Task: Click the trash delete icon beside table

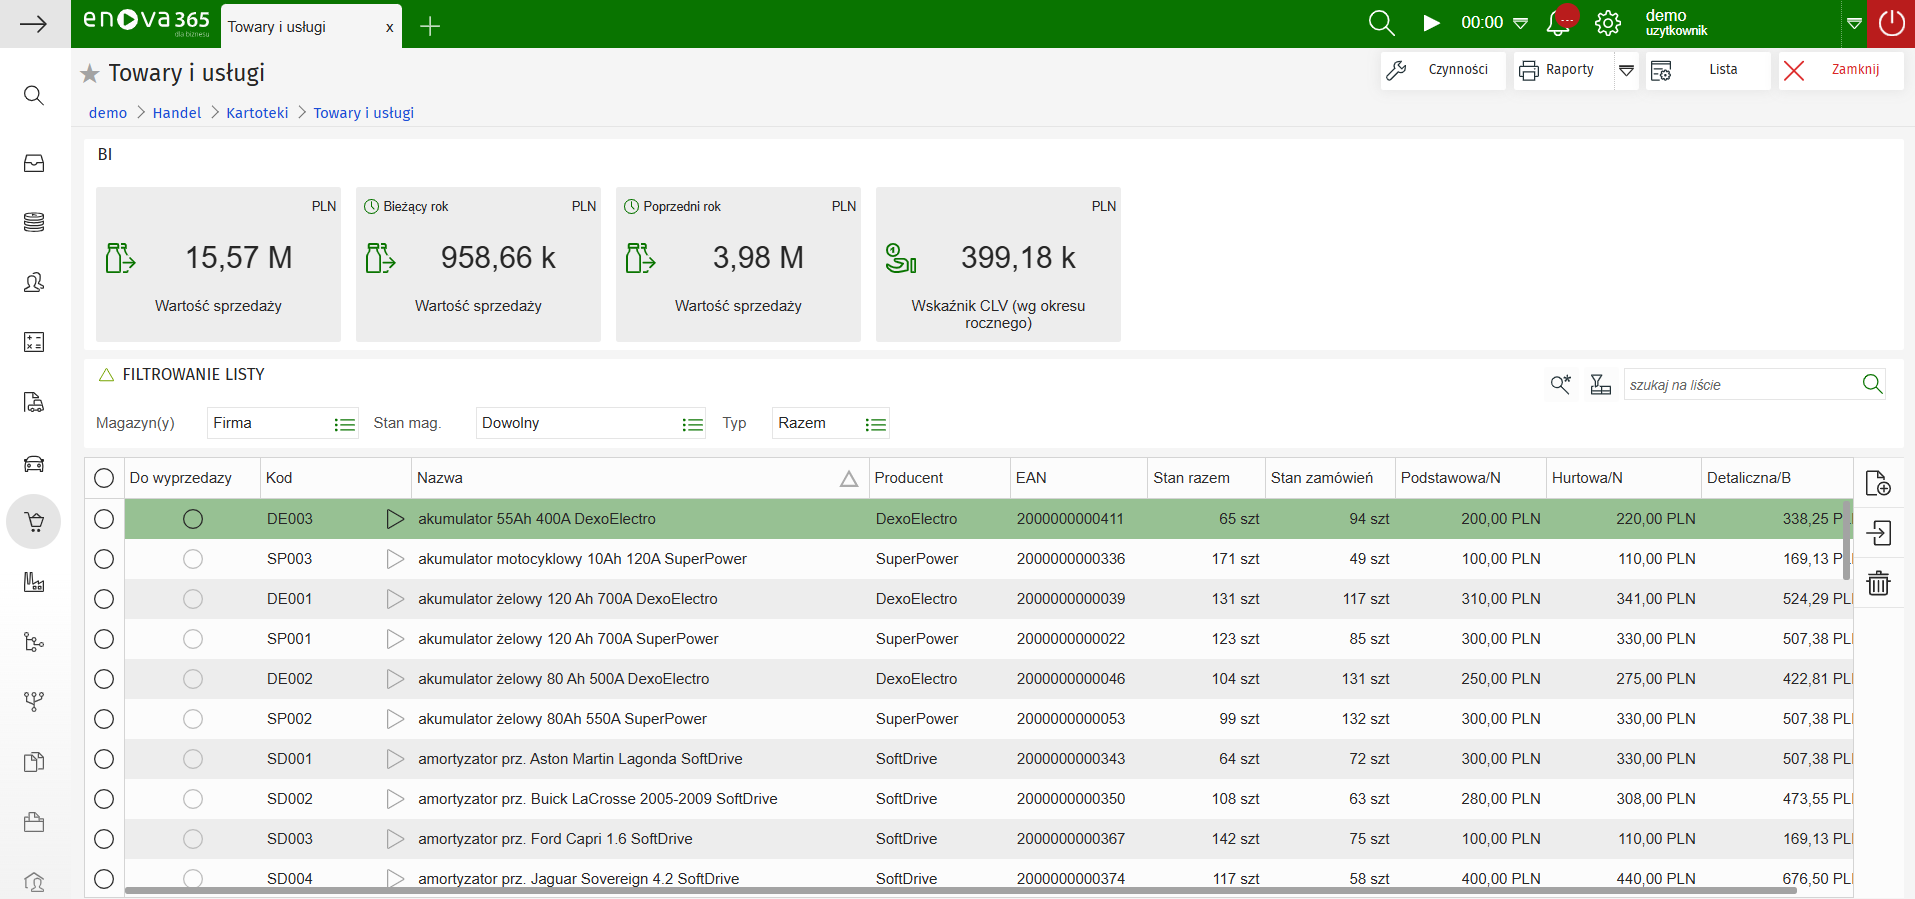Action: [x=1878, y=583]
